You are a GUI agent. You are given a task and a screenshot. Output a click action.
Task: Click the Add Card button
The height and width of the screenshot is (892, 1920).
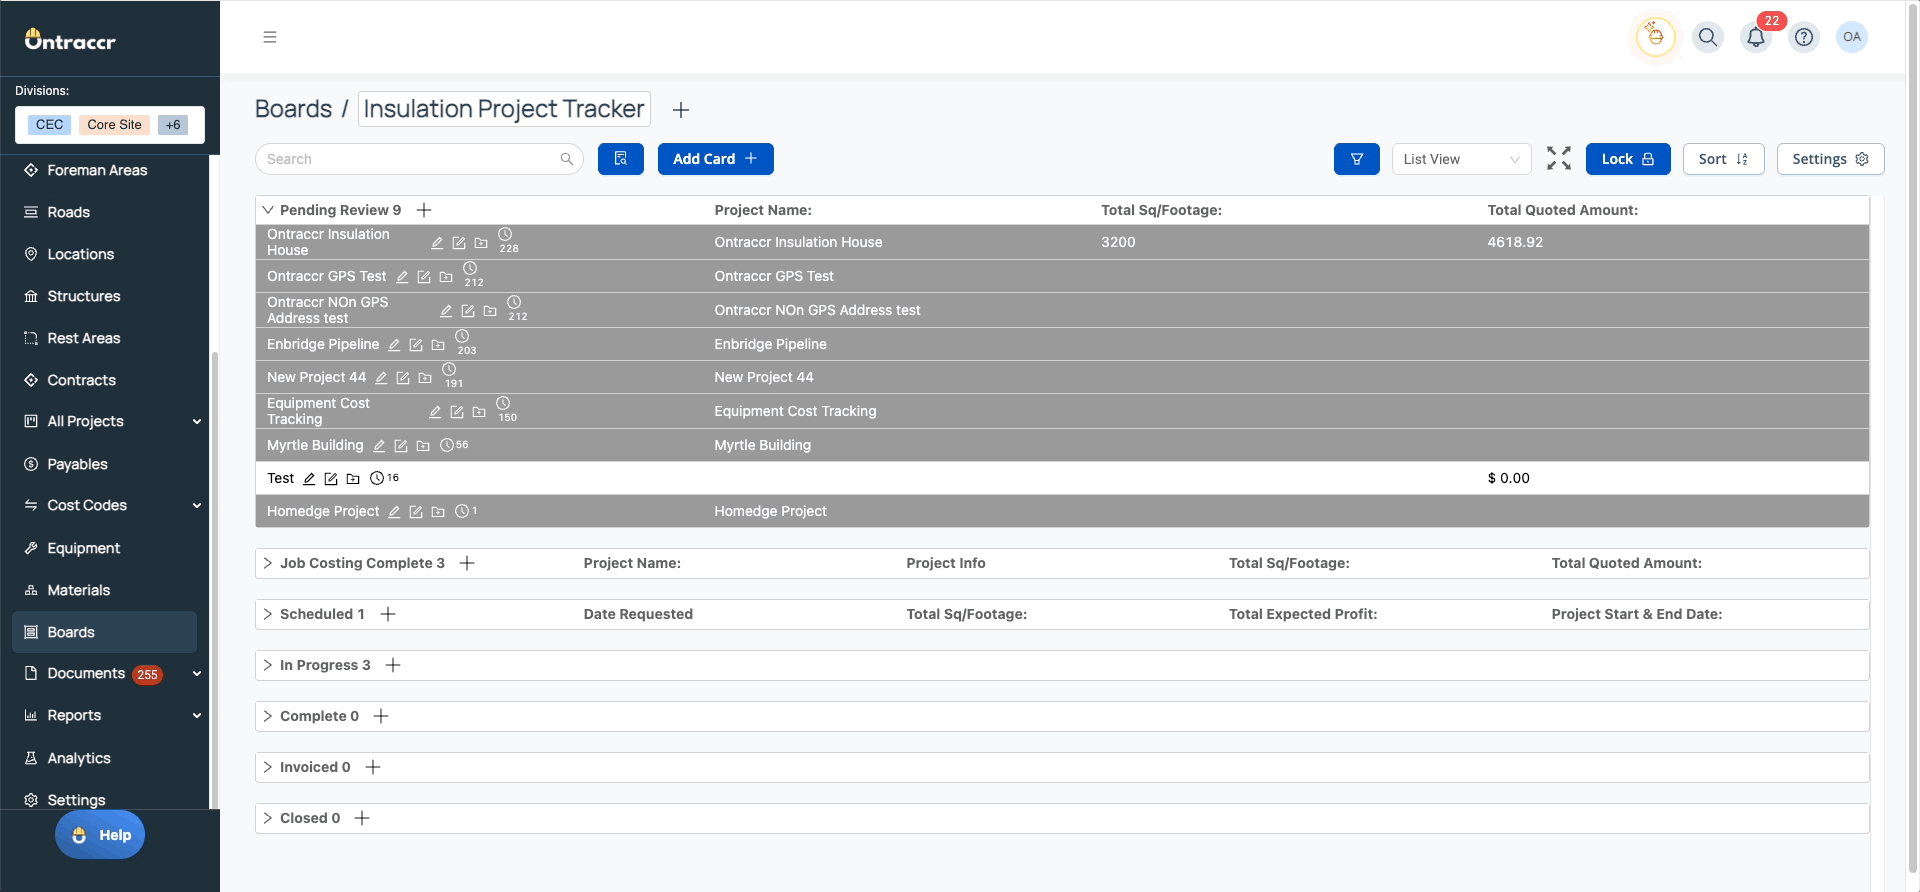pyautogui.click(x=715, y=159)
